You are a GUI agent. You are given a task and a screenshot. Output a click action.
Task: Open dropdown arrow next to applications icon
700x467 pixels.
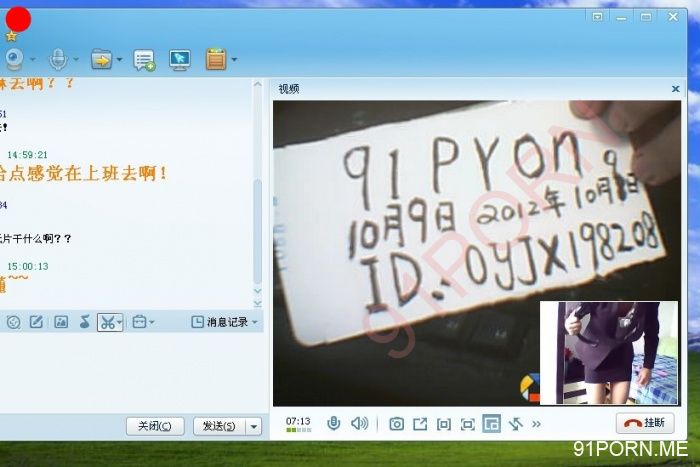pyautogui.click(x=234, y=60)
